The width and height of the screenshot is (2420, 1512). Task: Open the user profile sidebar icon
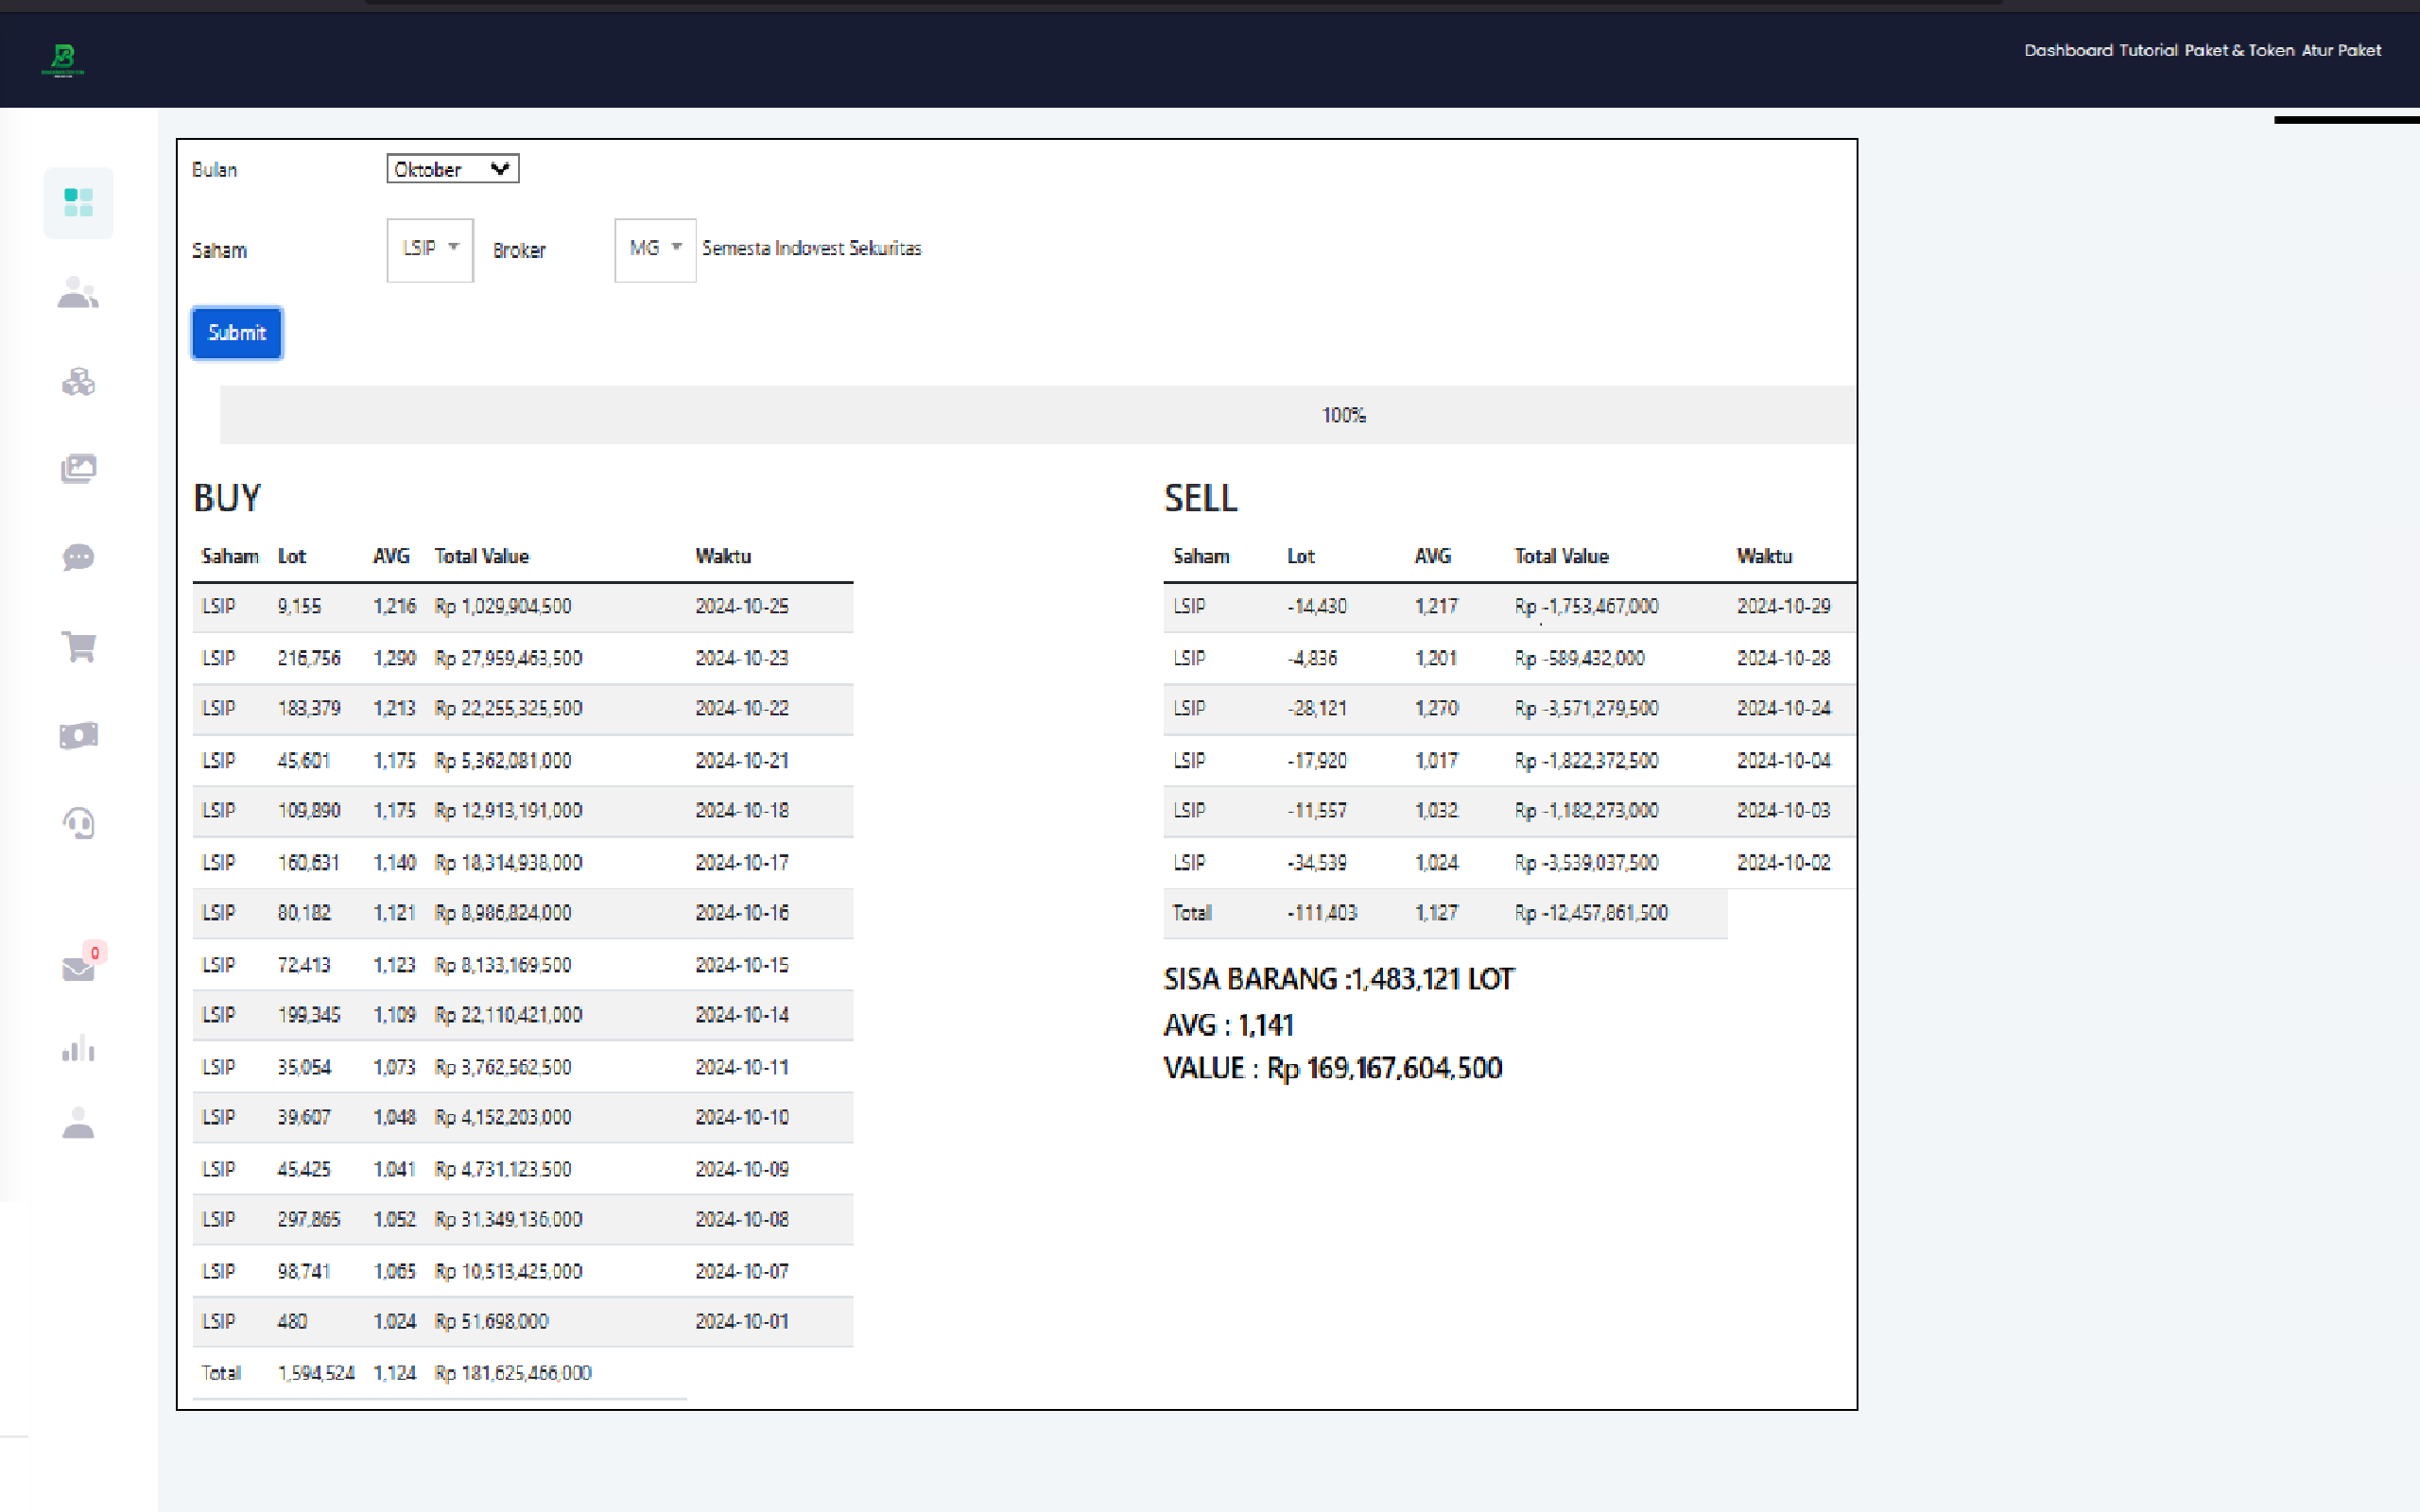click(x=78, y=1123)
